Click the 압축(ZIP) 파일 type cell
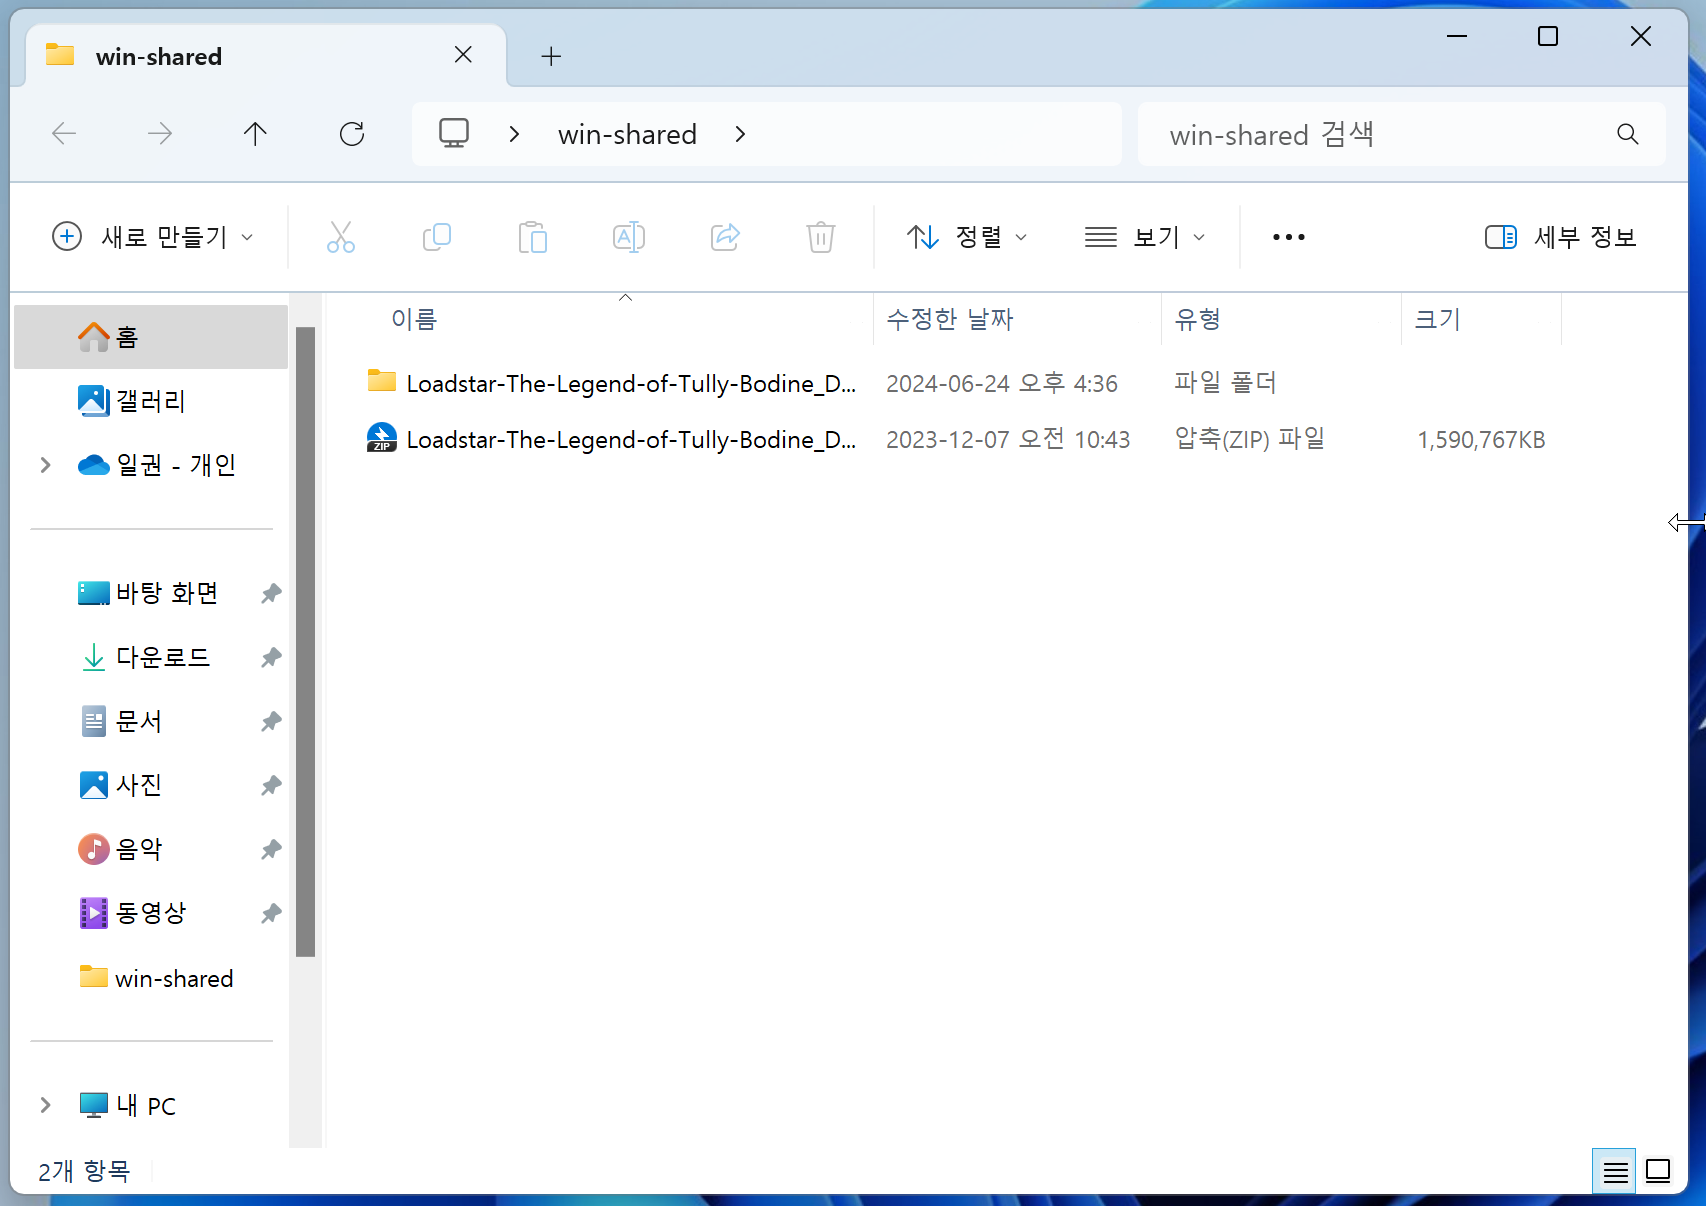Image resolution: width=1706 pixels, height=1206 pixels. point(1250,439)
